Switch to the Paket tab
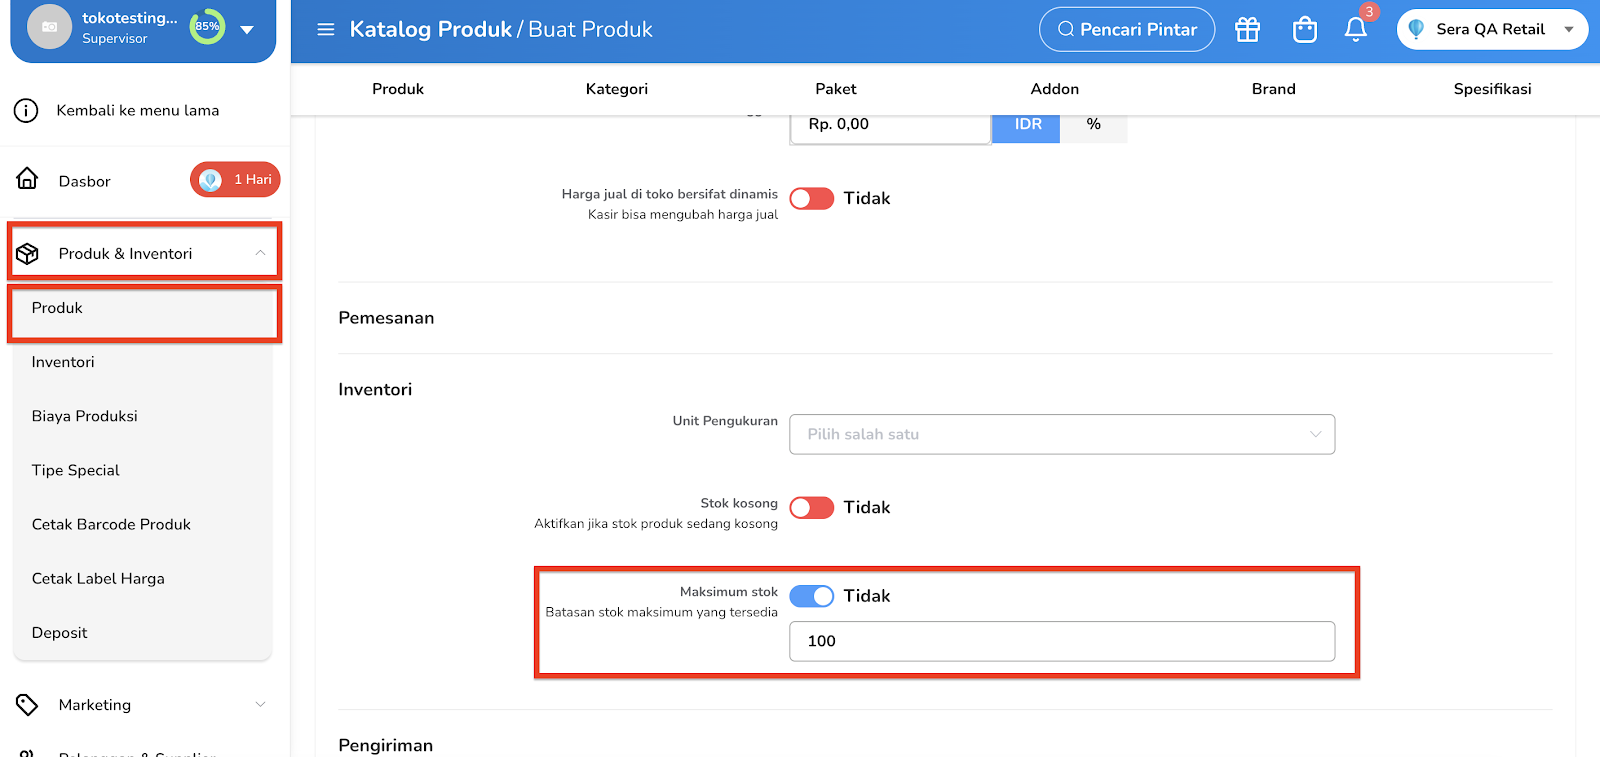 click(x=836, y=89)
